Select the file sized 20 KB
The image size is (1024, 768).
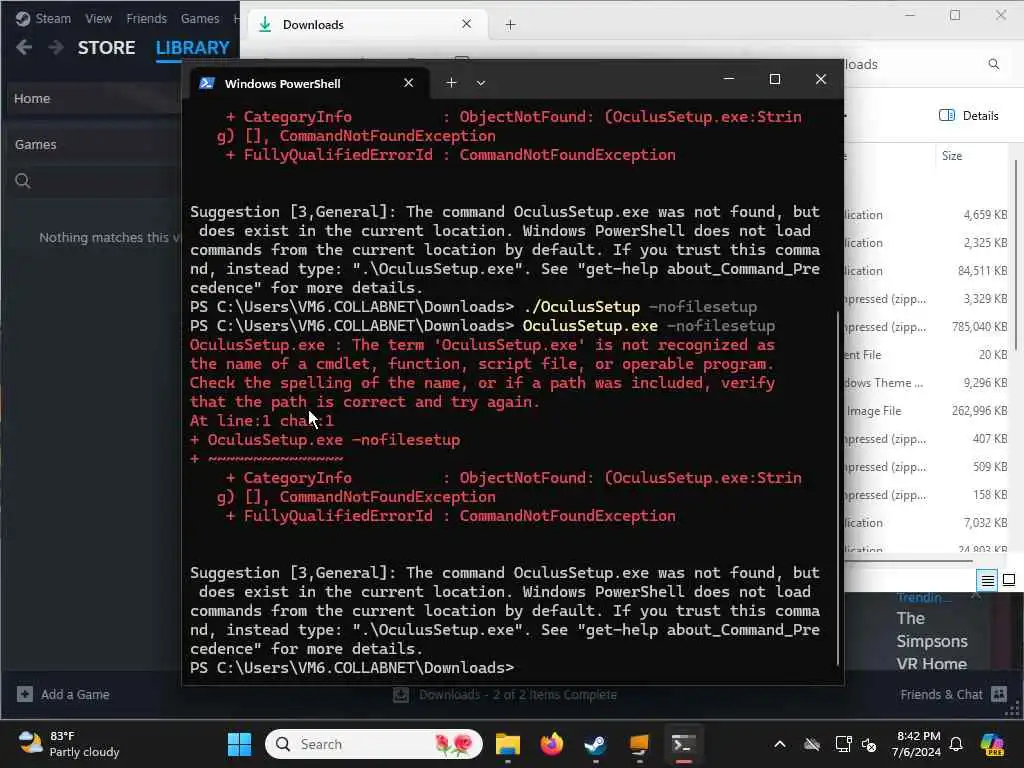pyautogui.click(x=926, y=355)
